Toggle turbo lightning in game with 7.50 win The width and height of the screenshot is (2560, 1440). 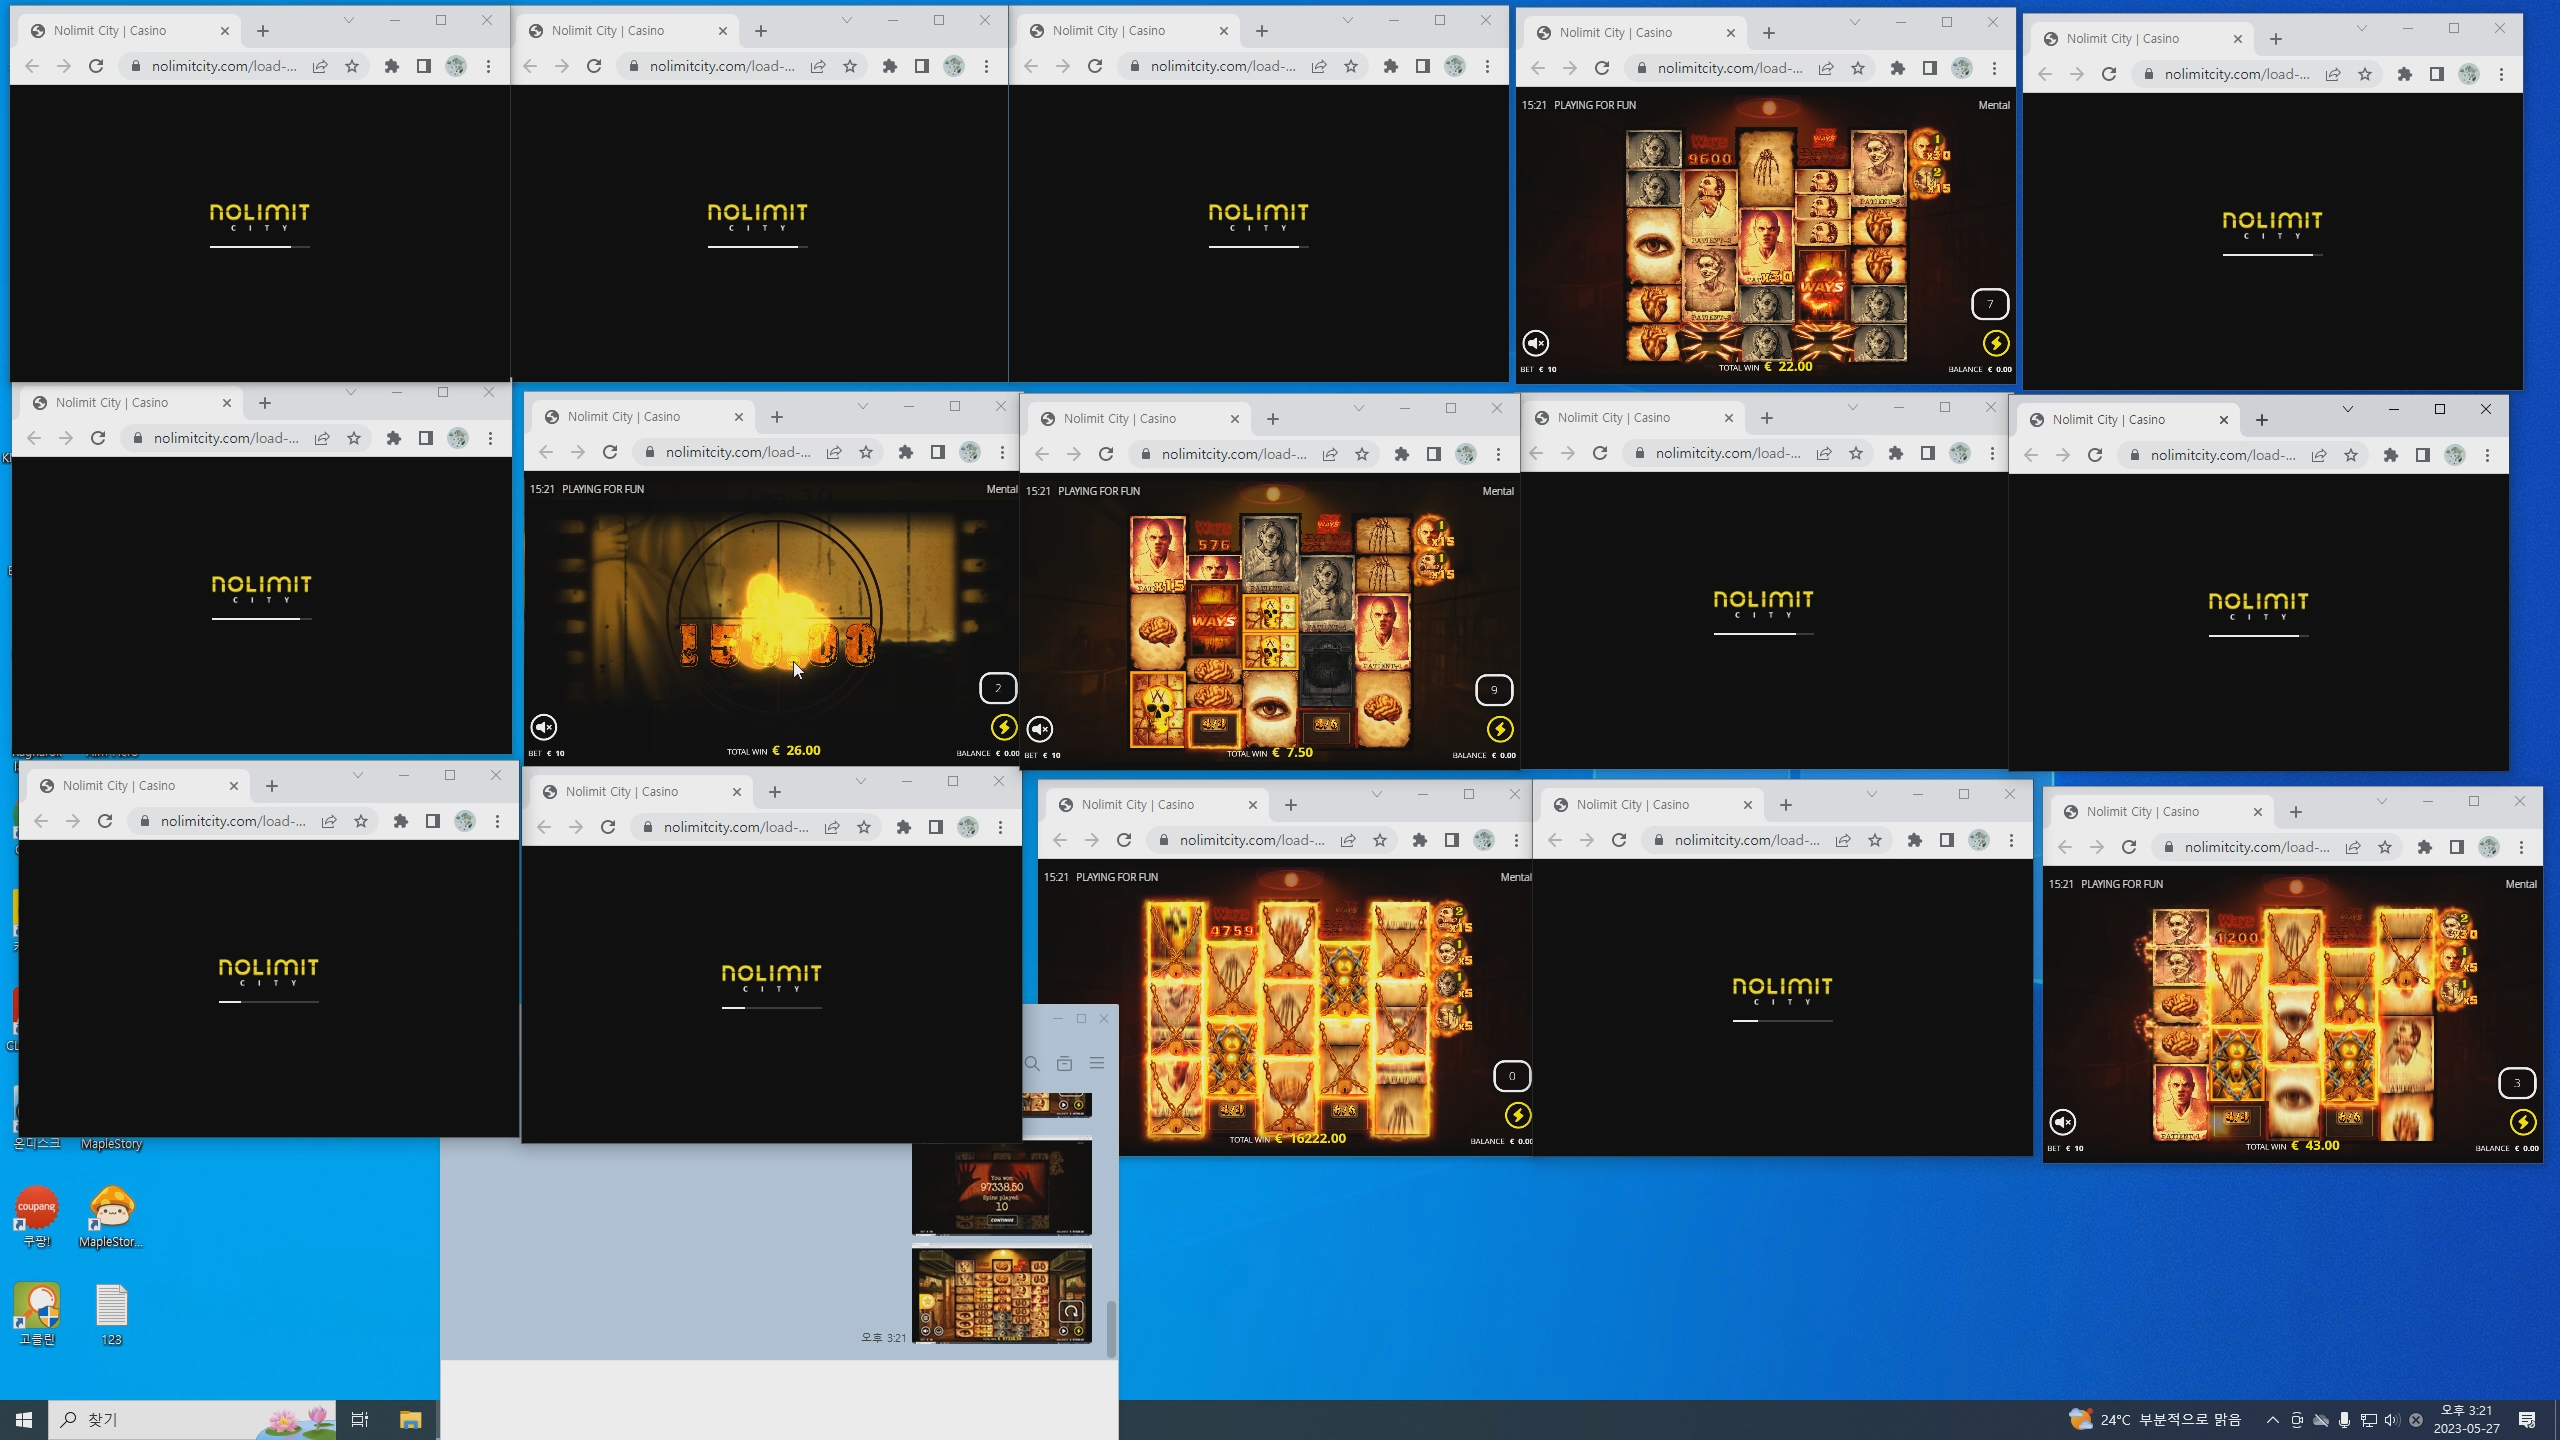click(1500, 729)
